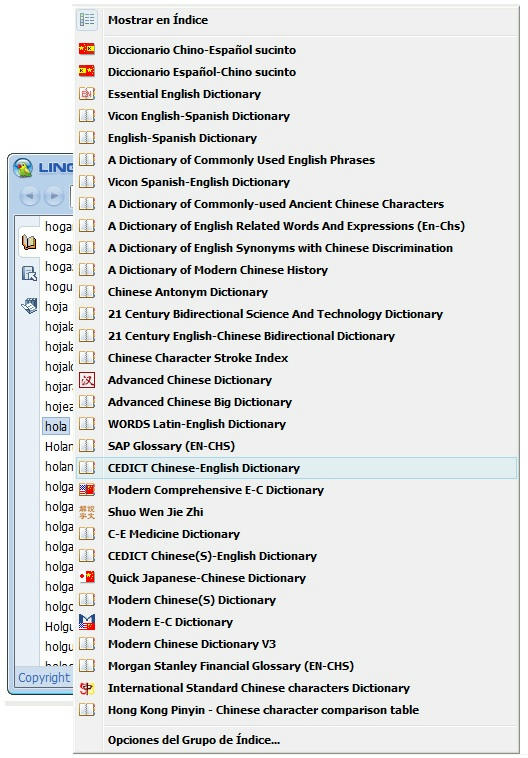Select International Standard Chinese characters Dictionary
The width and height of the screenshot is (528, 758).
[x=296, y=688]
